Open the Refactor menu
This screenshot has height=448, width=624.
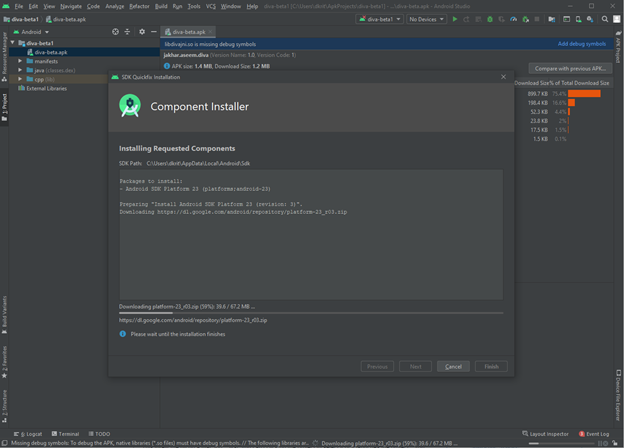coord(139,6)
